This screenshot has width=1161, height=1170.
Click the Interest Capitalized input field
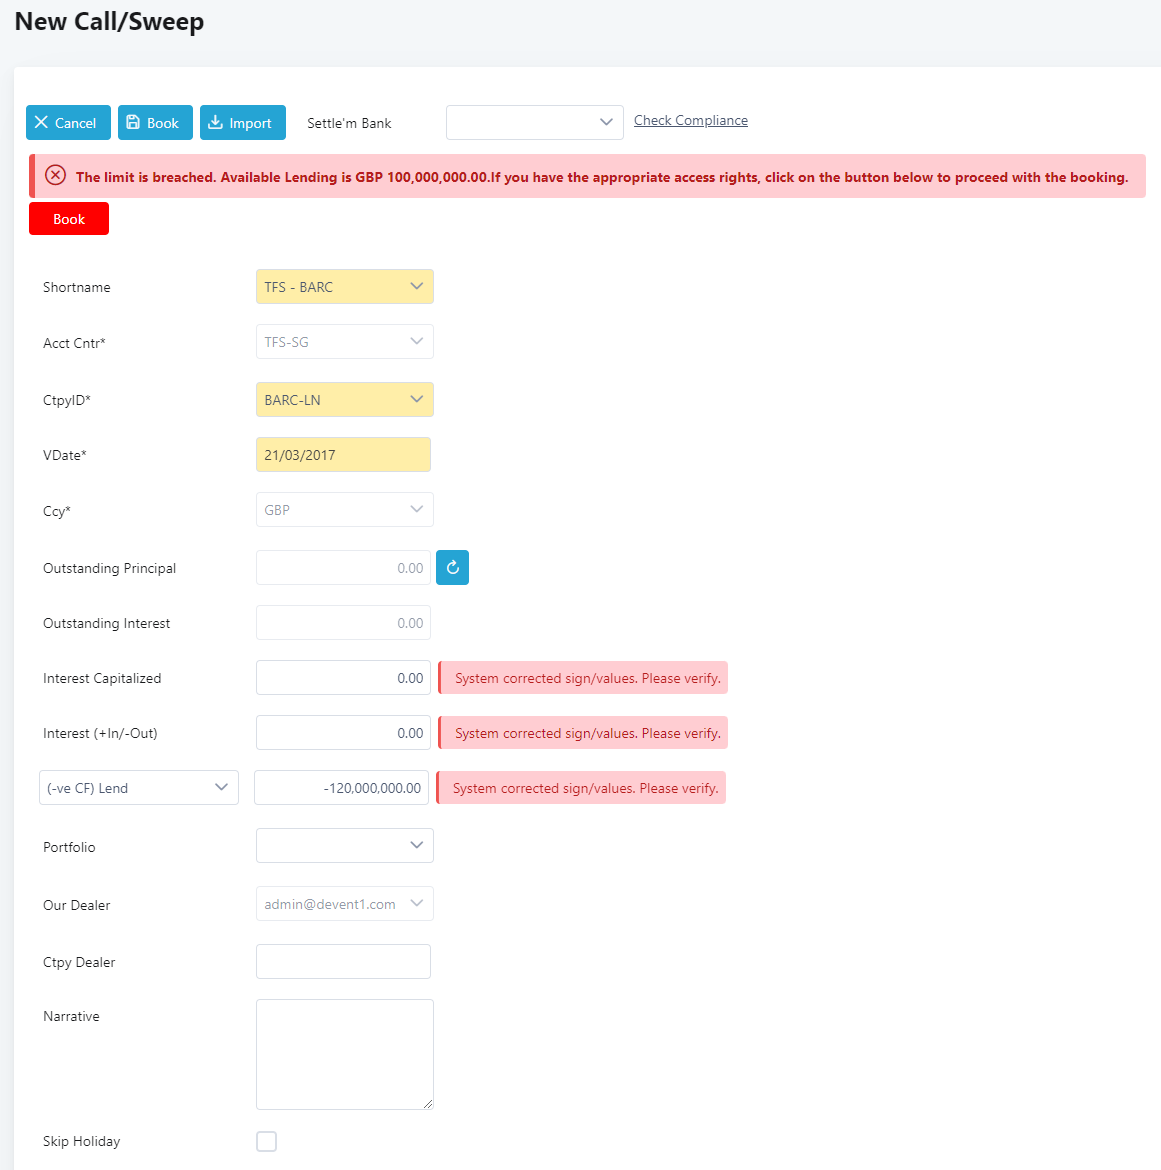[x=343, y=678]
